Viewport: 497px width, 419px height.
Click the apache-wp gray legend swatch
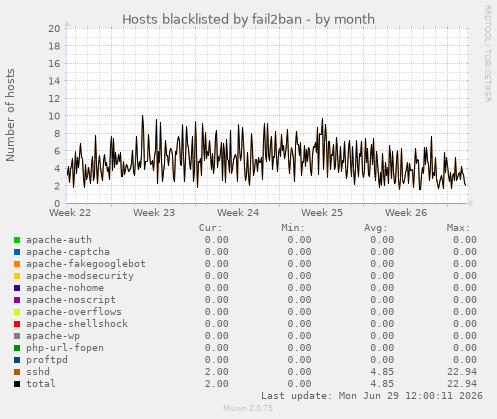(17, 336)
